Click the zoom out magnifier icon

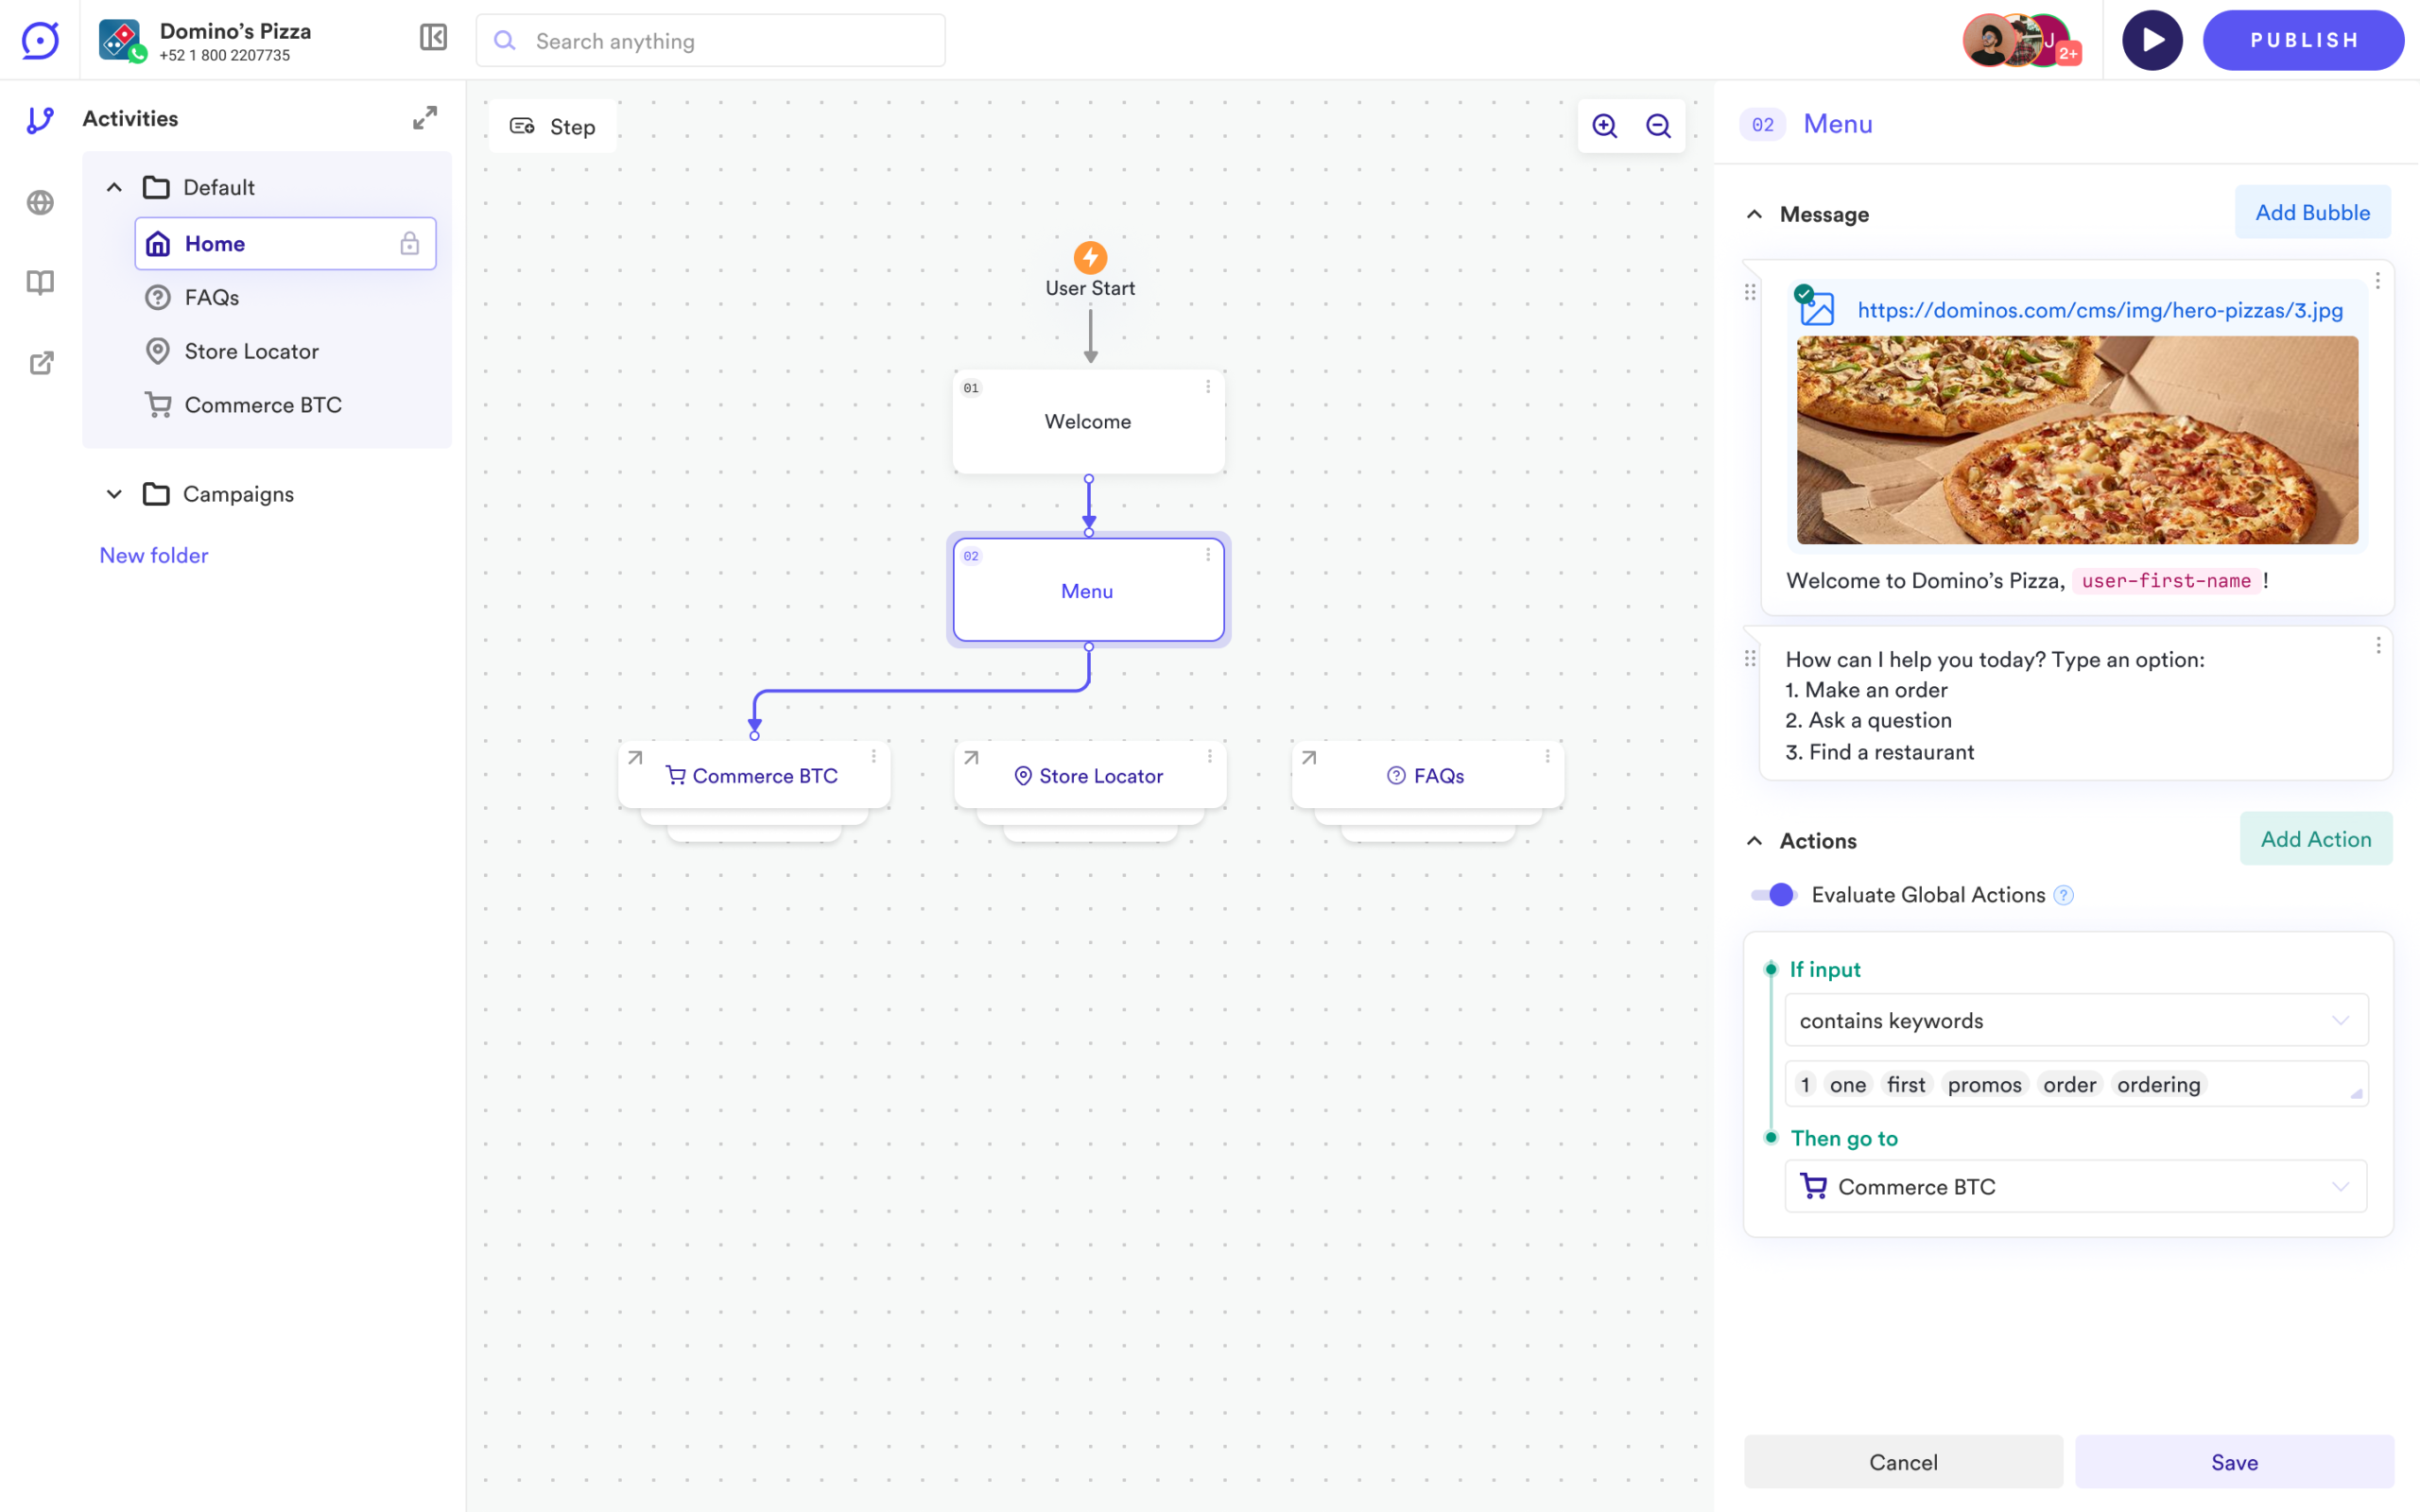[x=1658, y=126]
